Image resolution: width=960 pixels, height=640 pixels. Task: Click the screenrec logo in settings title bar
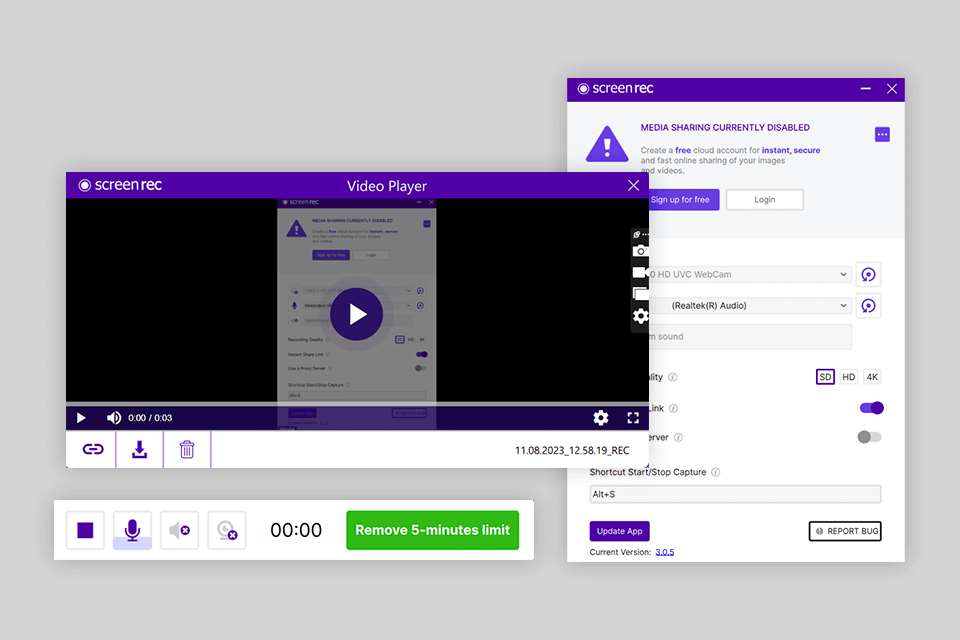click(616, 88)
